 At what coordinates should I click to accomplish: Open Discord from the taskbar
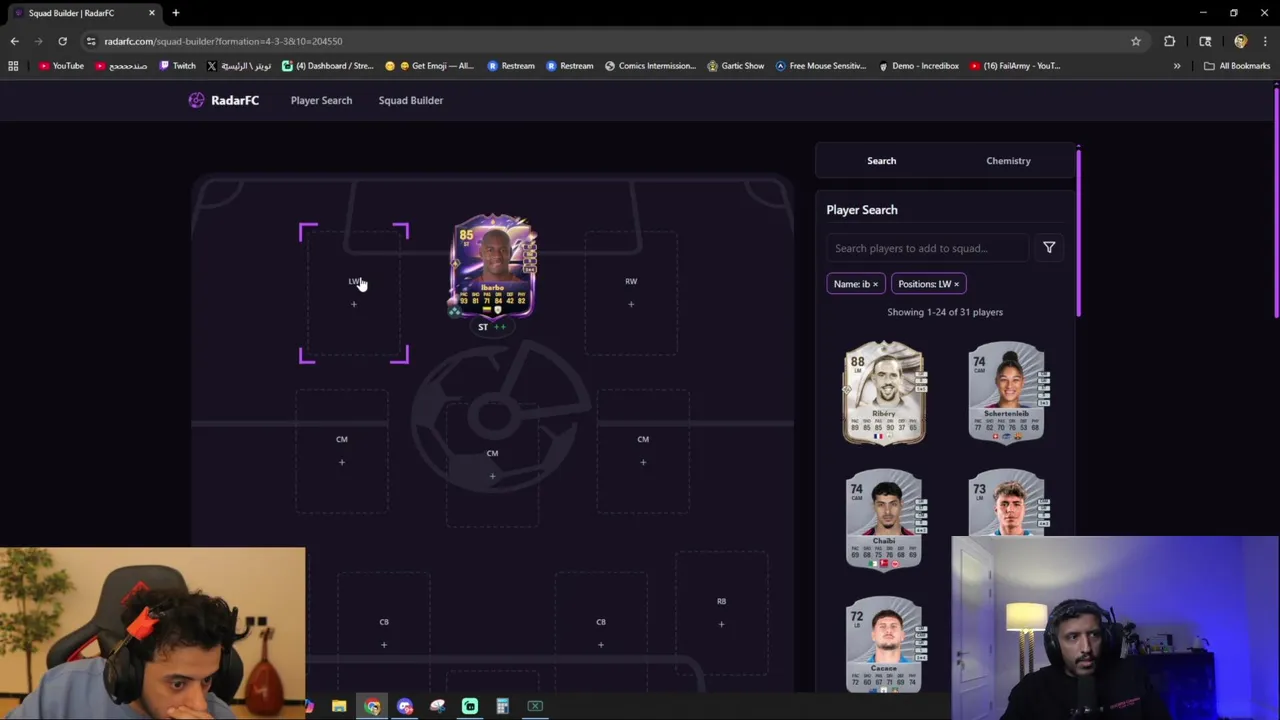[405, 707]
